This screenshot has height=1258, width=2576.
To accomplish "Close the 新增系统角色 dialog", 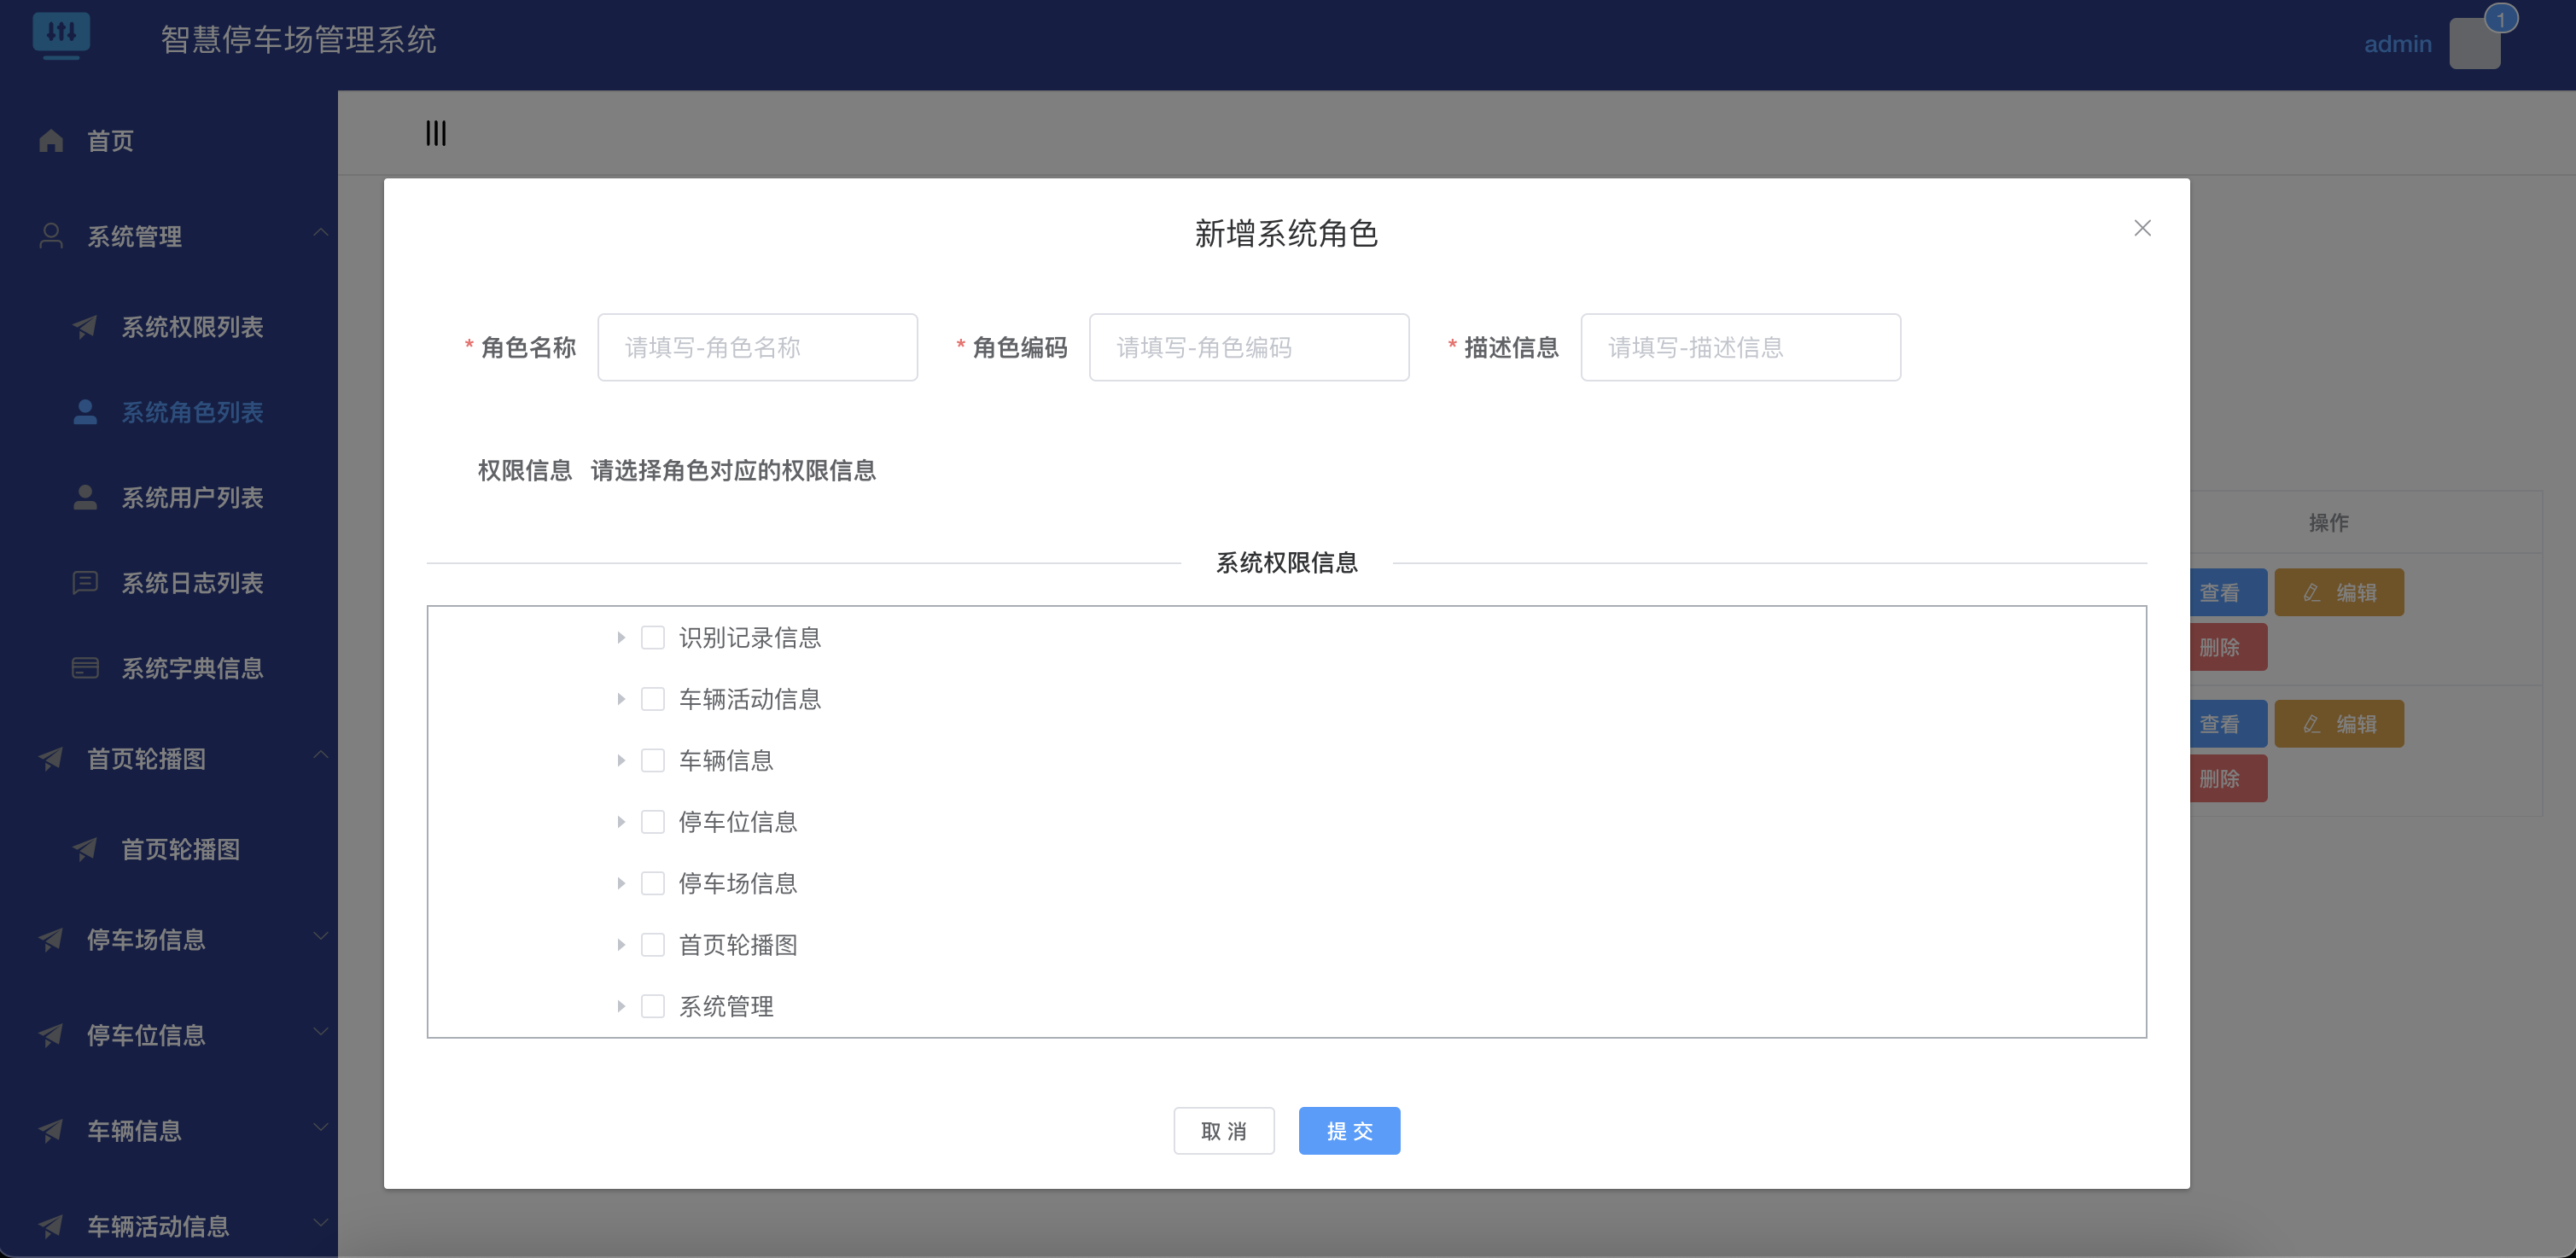I will tap(2142, 228).
